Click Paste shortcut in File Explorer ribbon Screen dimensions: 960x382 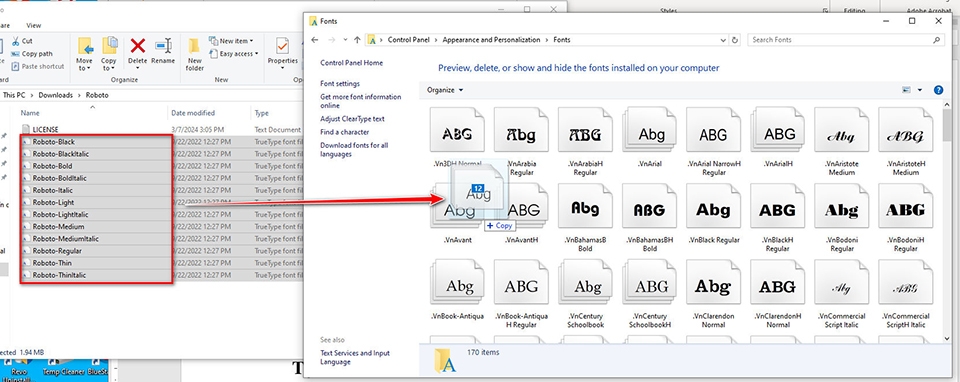point(37,66)
